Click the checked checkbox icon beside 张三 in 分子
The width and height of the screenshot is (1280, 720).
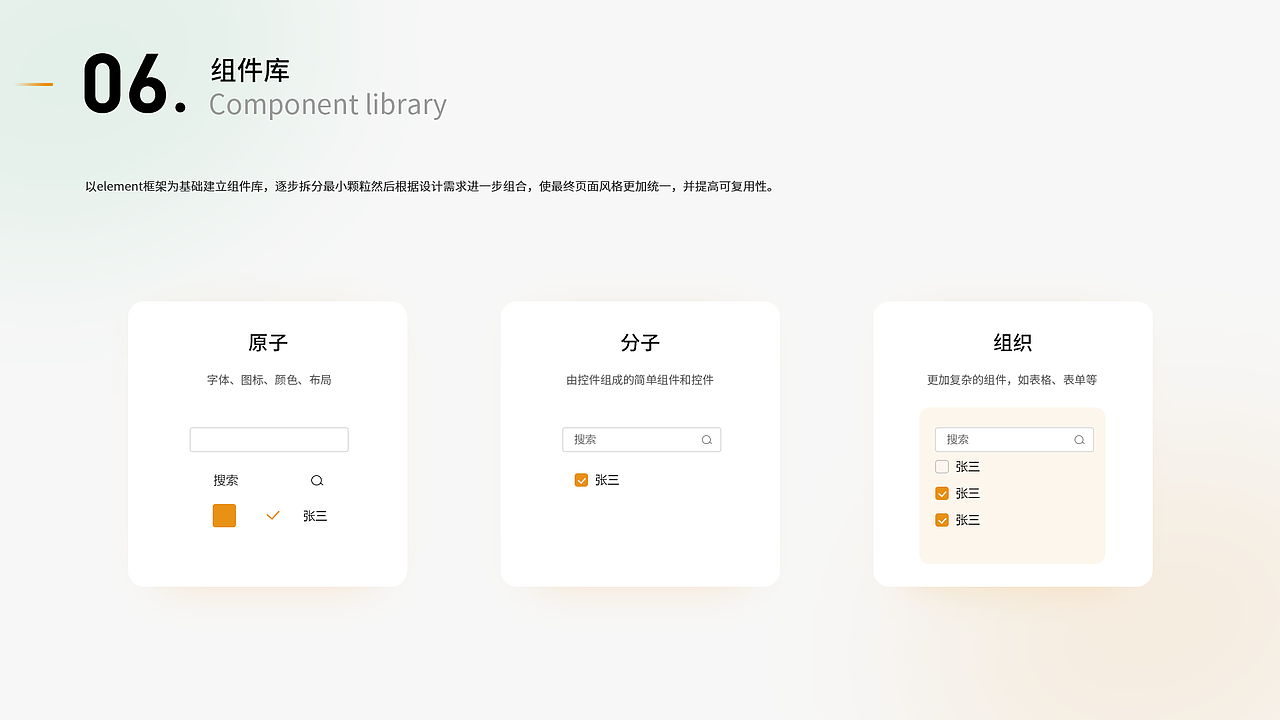[581, 479]
